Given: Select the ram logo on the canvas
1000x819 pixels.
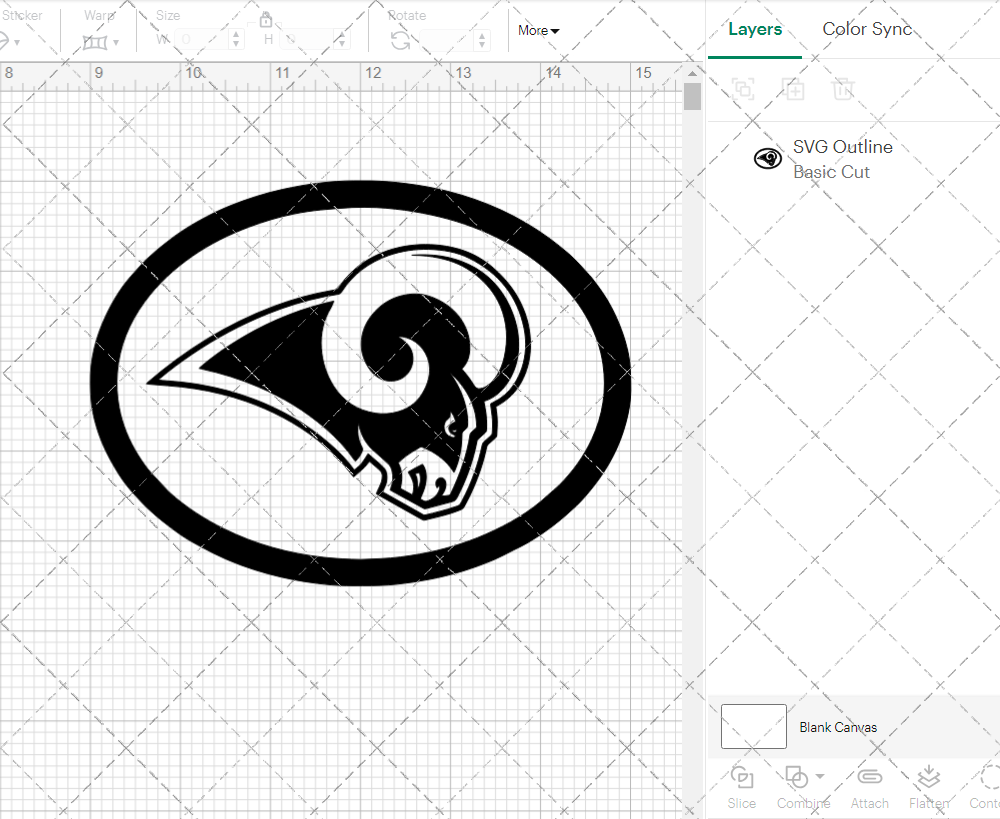Looking at the screenshot, I should point(361,383).
